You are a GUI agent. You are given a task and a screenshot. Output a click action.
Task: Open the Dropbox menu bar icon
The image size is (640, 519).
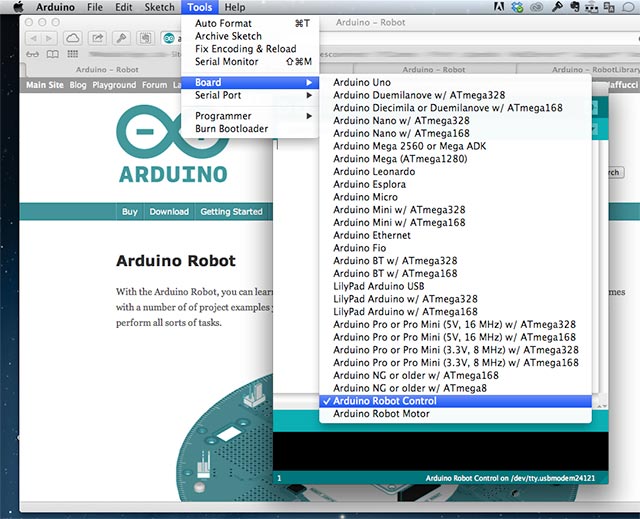coord(518,7)
